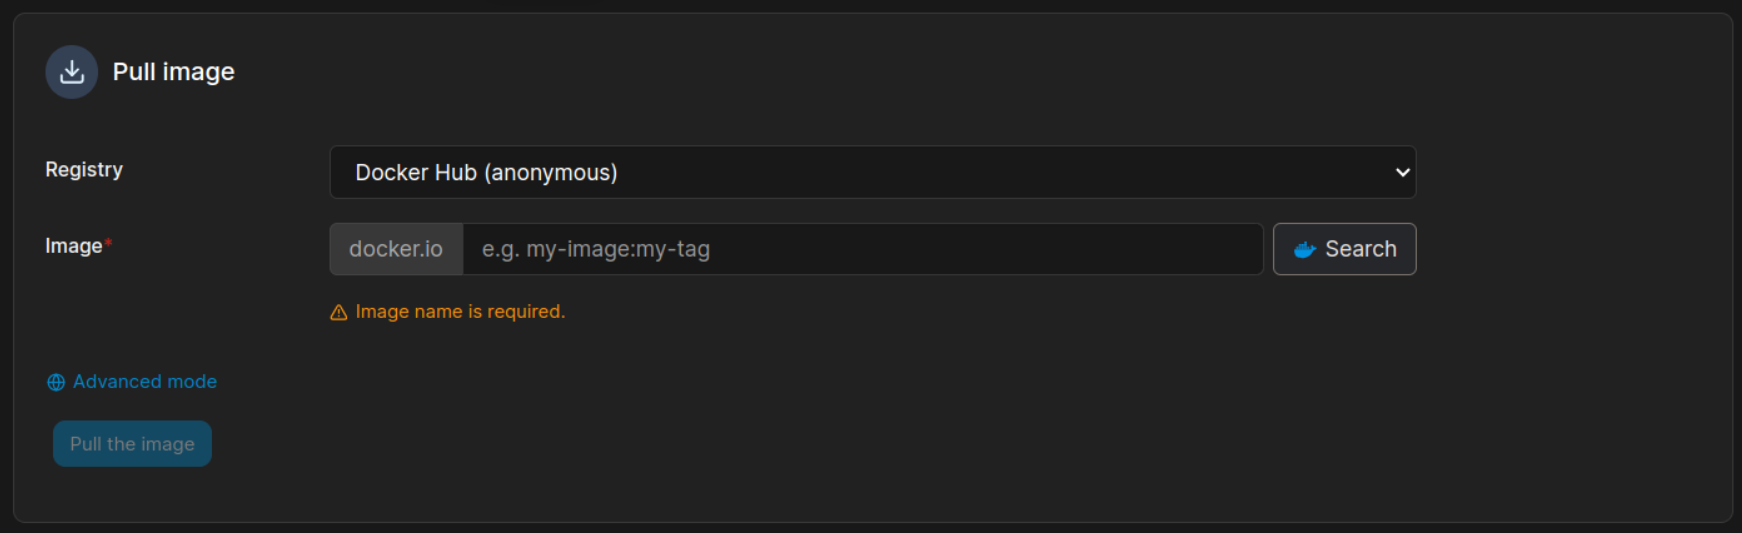Click the Registry field label
This screenshot has width=1742, height=533.
[x=84, y=170]
